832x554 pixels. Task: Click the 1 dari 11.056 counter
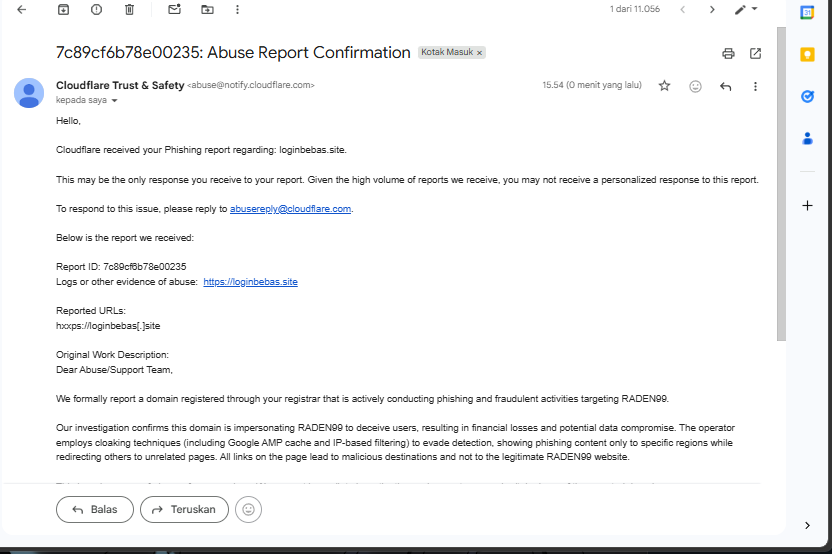click(635, 9)
